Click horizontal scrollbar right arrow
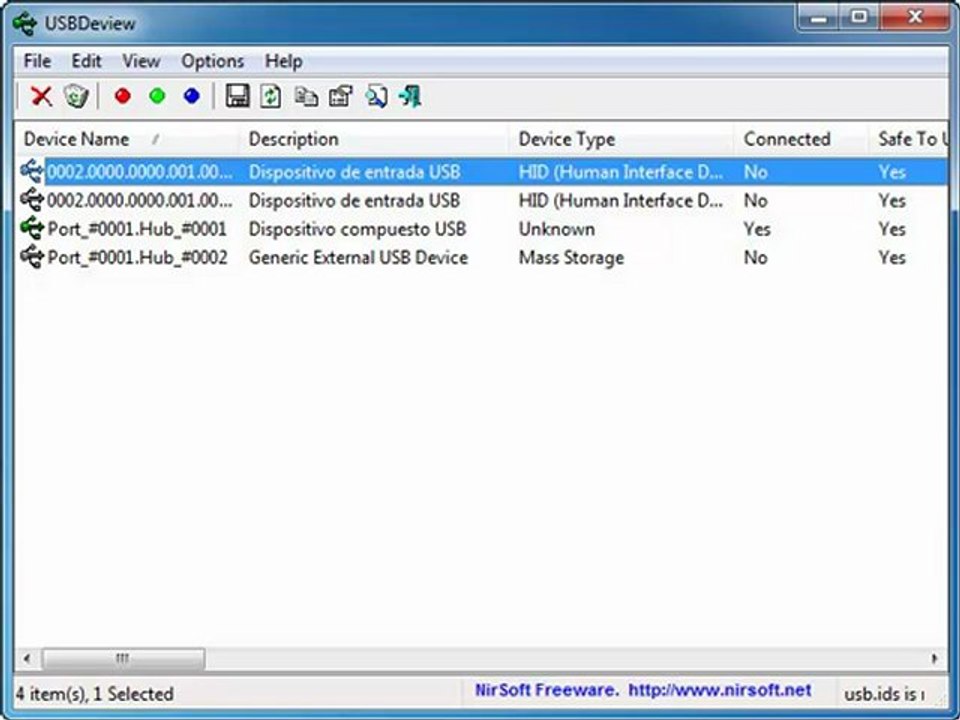The width and height of the screenshot is (960, 720). tap(934, 659)
